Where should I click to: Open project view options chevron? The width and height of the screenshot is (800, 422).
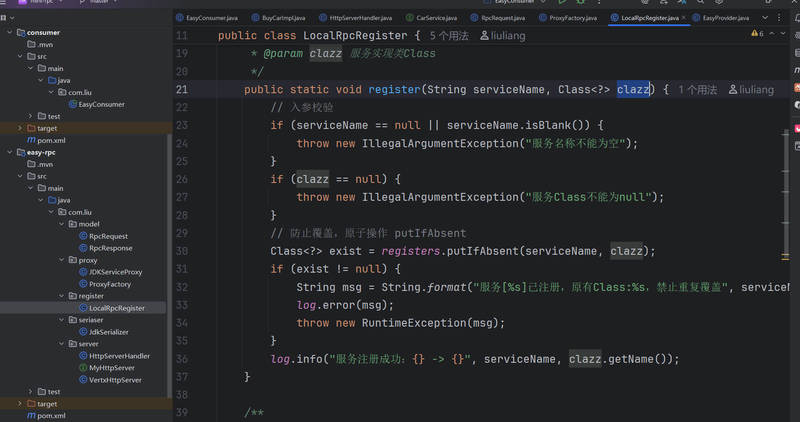click(x=12, y=18)
